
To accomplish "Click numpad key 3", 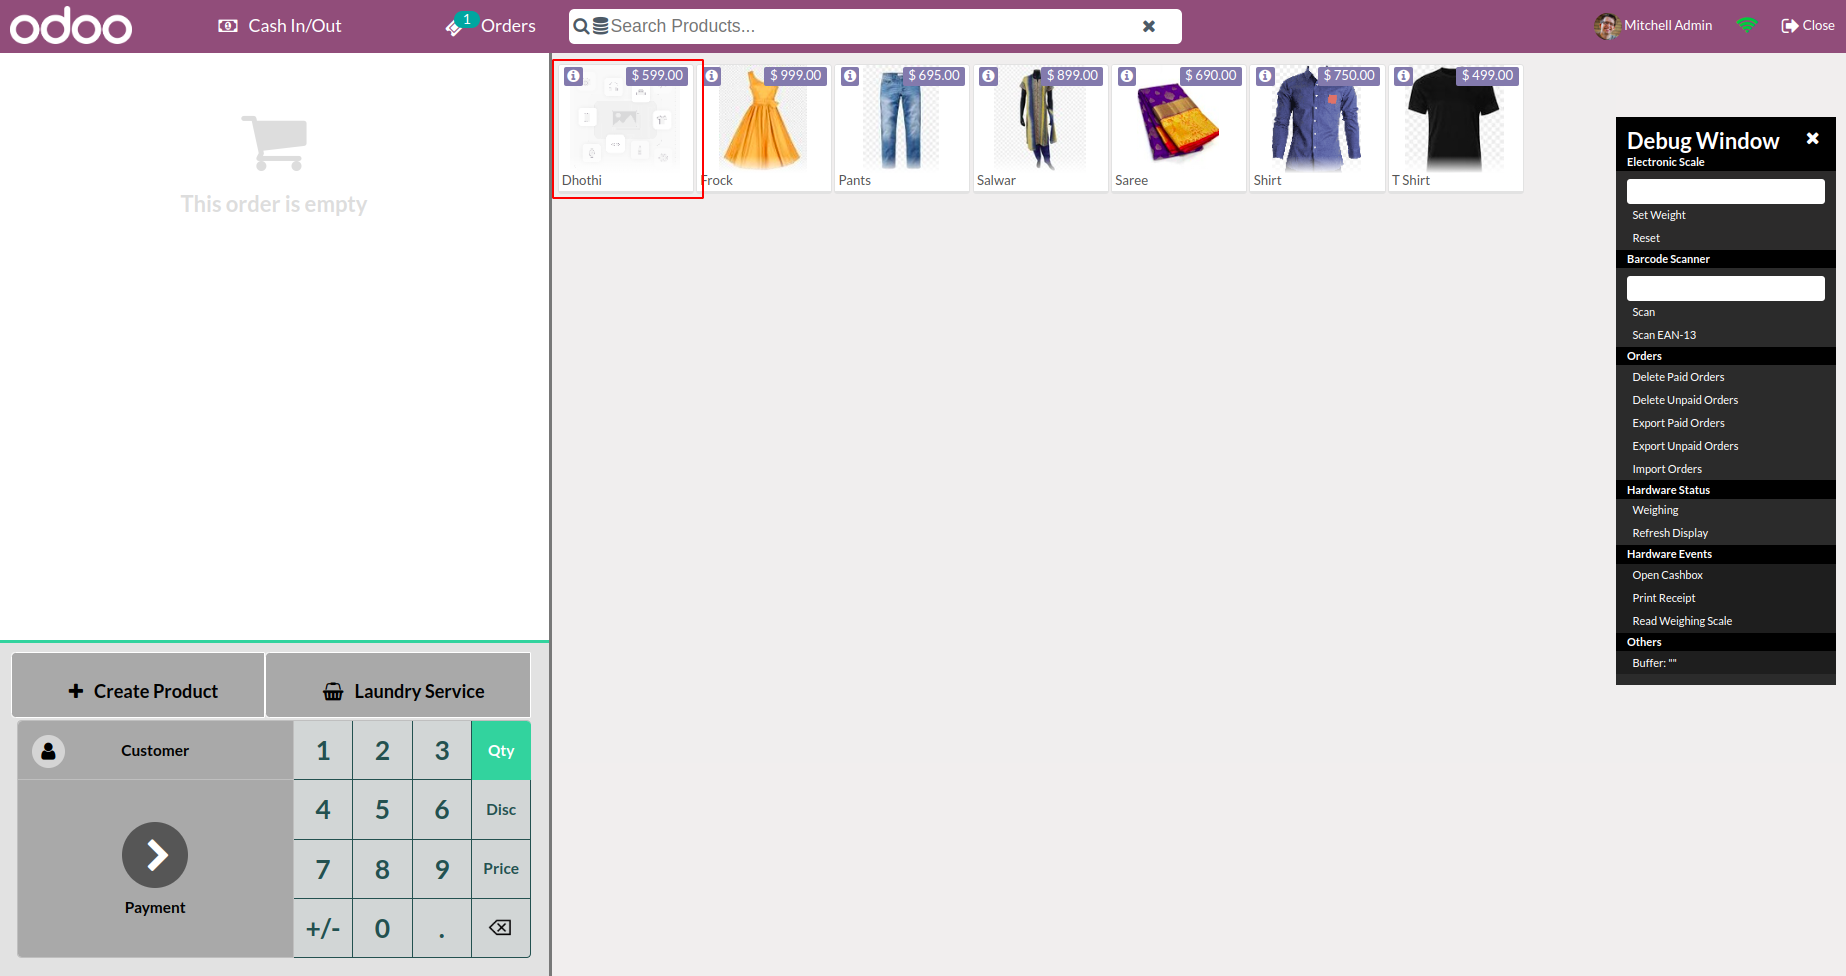I will [442, 750].
